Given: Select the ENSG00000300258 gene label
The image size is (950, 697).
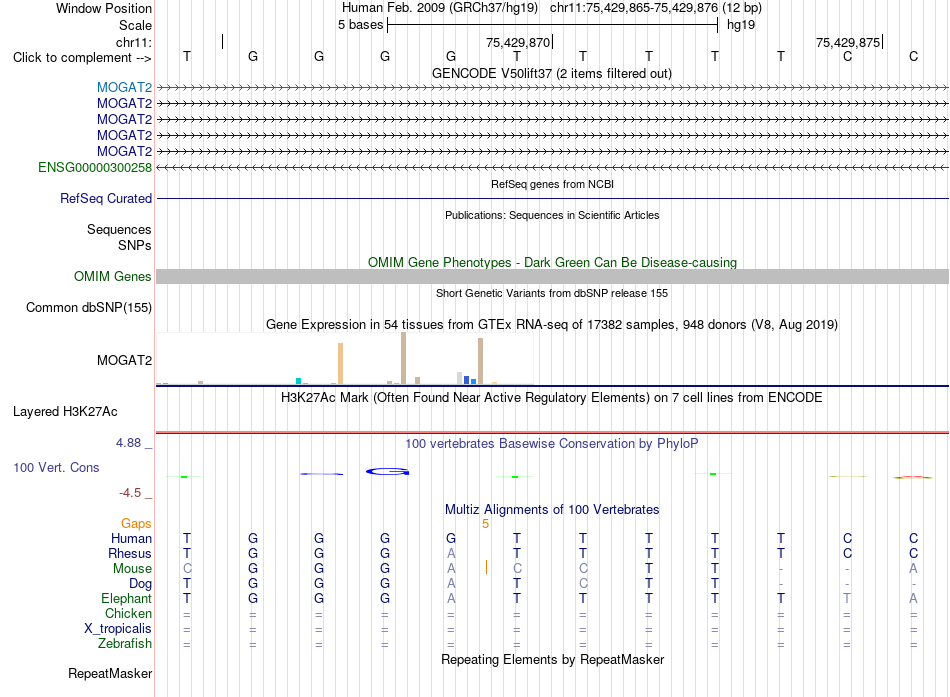Looking at the screenshot, I should (x=95, y=167).
